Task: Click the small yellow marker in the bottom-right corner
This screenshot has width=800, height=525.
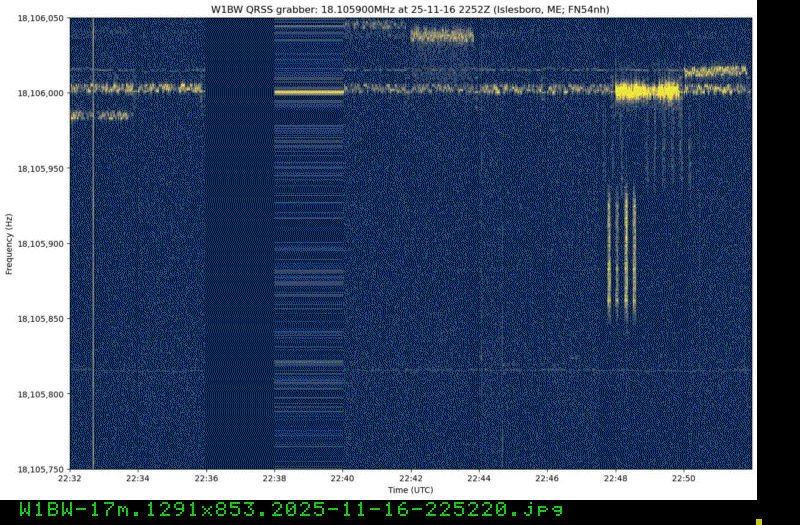Action: coord(759,521)
